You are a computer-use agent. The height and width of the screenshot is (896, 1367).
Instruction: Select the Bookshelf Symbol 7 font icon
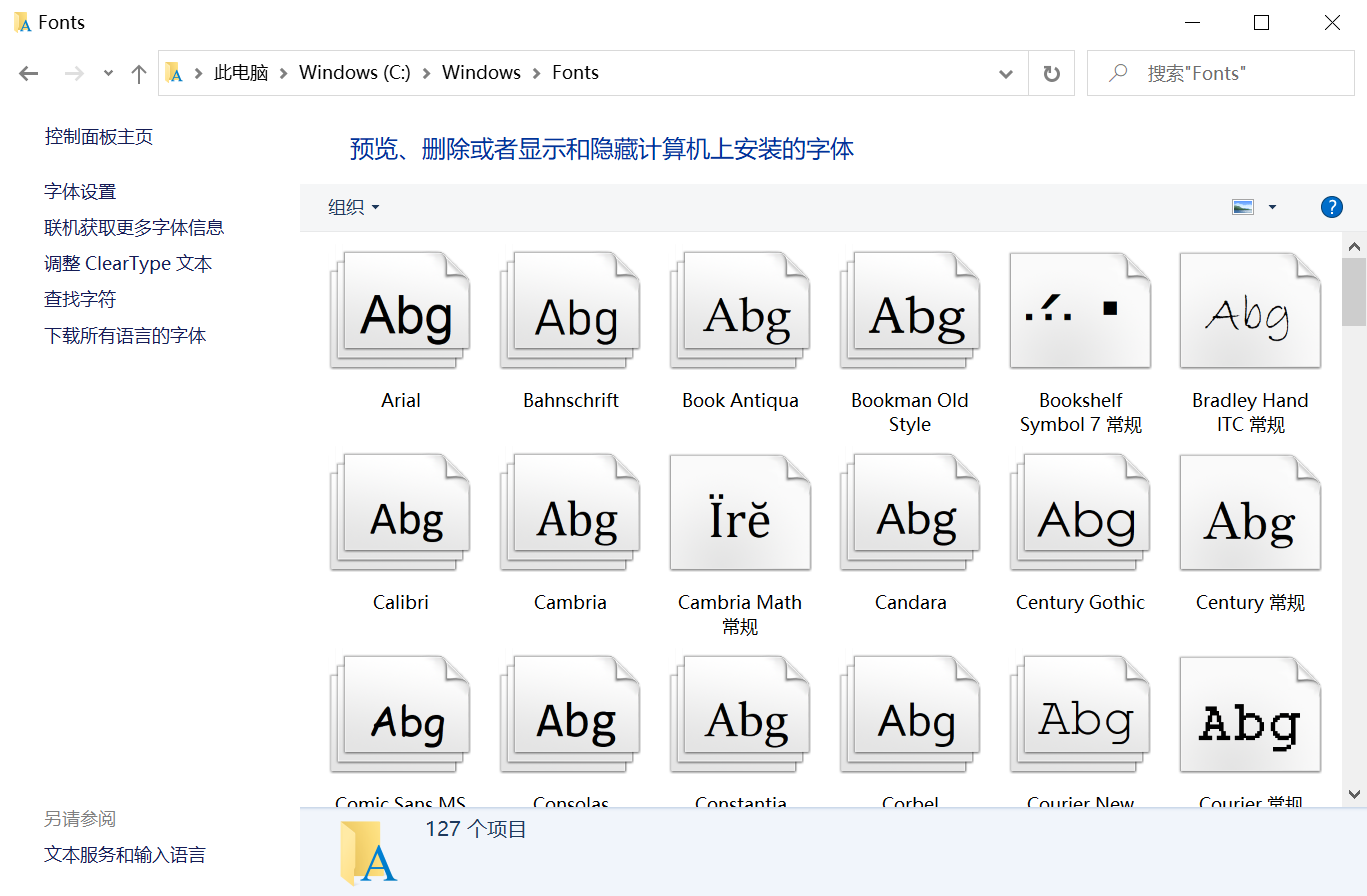point(1080,311)
